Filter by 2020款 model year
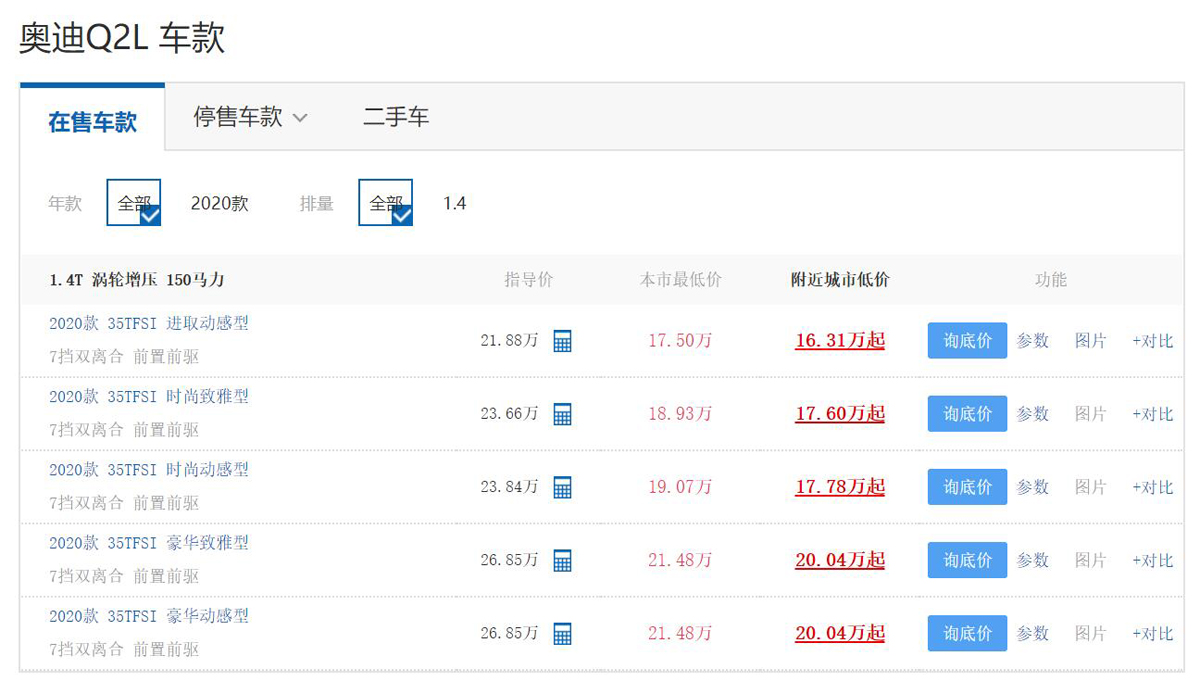 tap(220, 203)
